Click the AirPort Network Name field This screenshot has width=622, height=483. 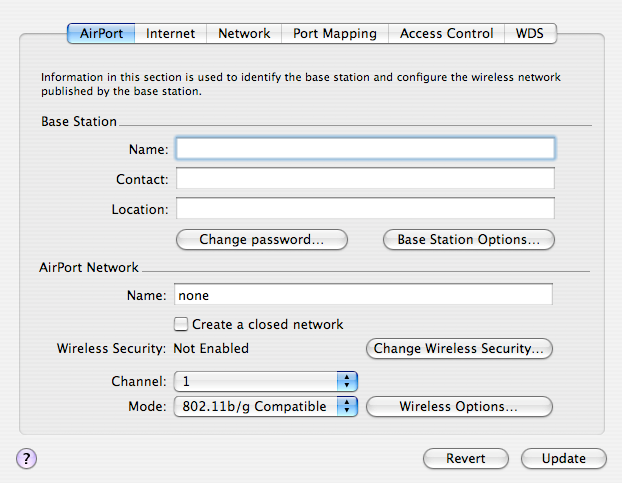(x=363, y=294)
